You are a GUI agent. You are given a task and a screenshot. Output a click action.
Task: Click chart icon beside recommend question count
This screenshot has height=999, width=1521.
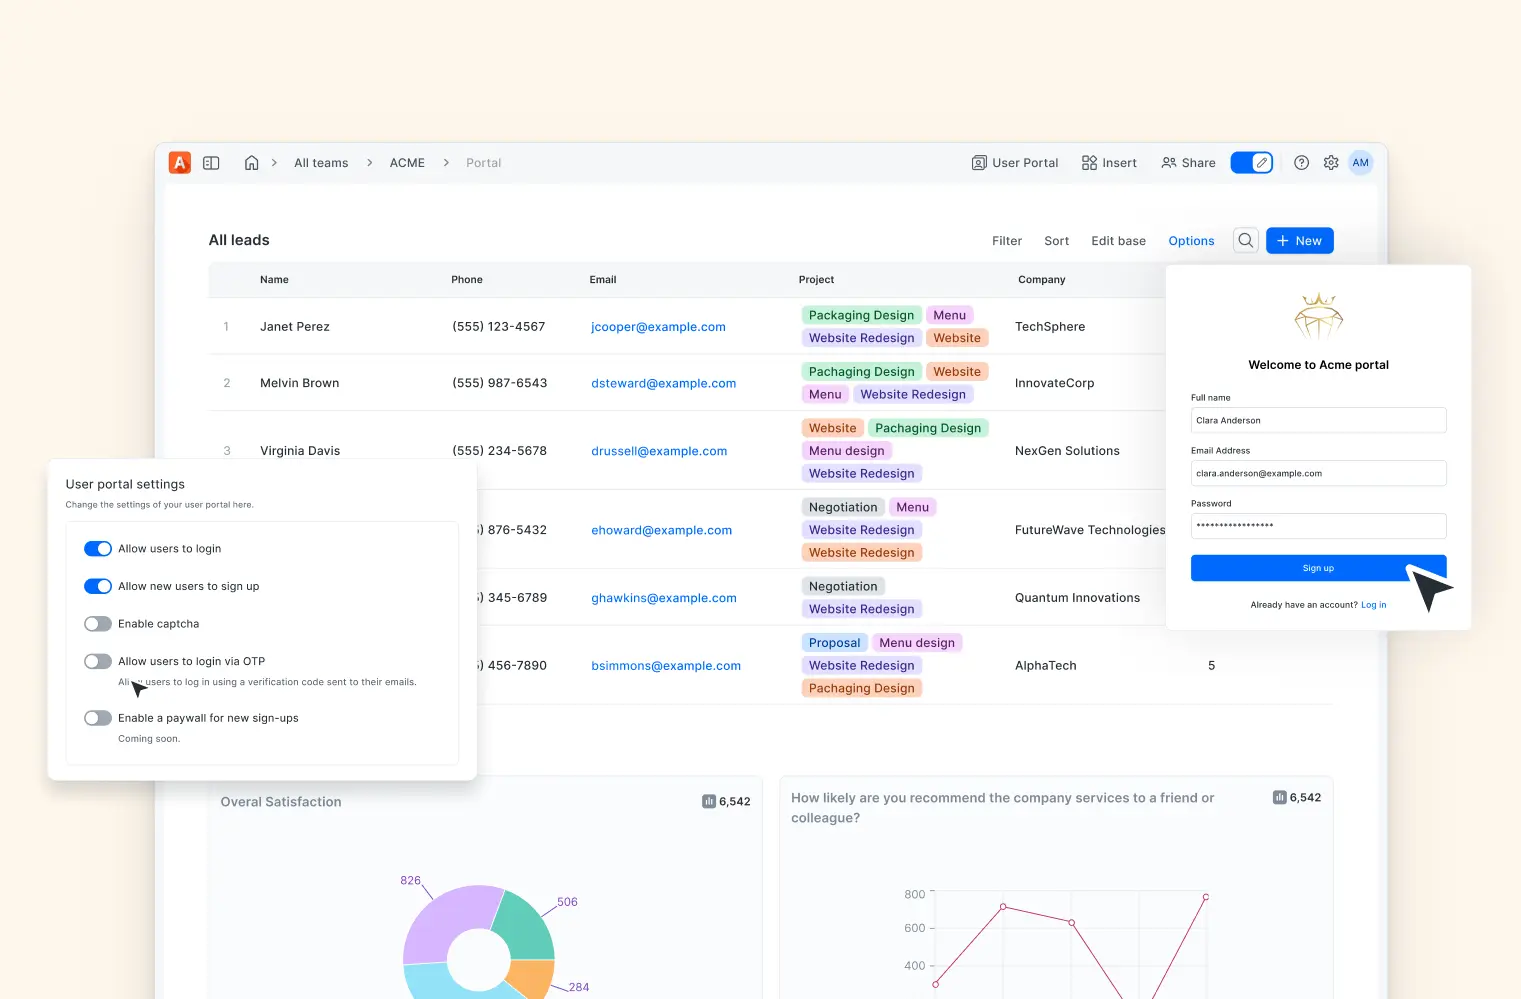1279,797
